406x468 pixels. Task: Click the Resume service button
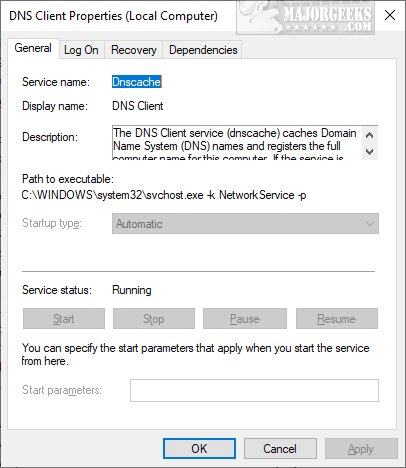pos(337,319)
